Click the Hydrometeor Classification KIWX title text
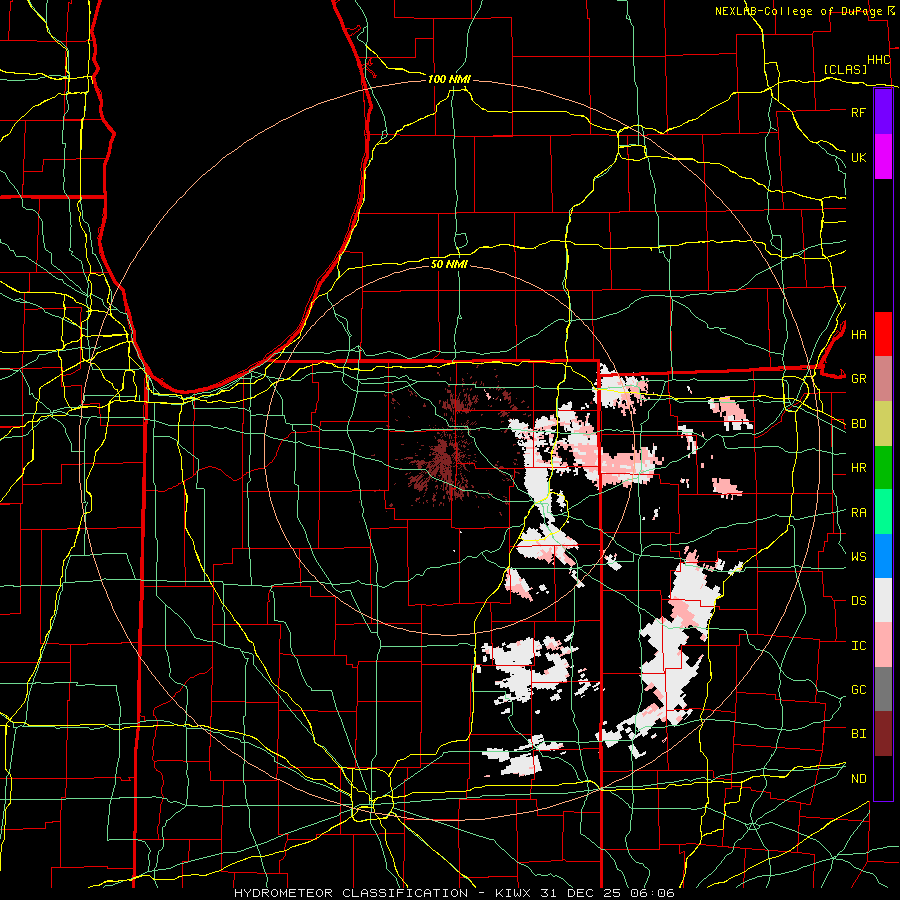 [x=454, y=893]
